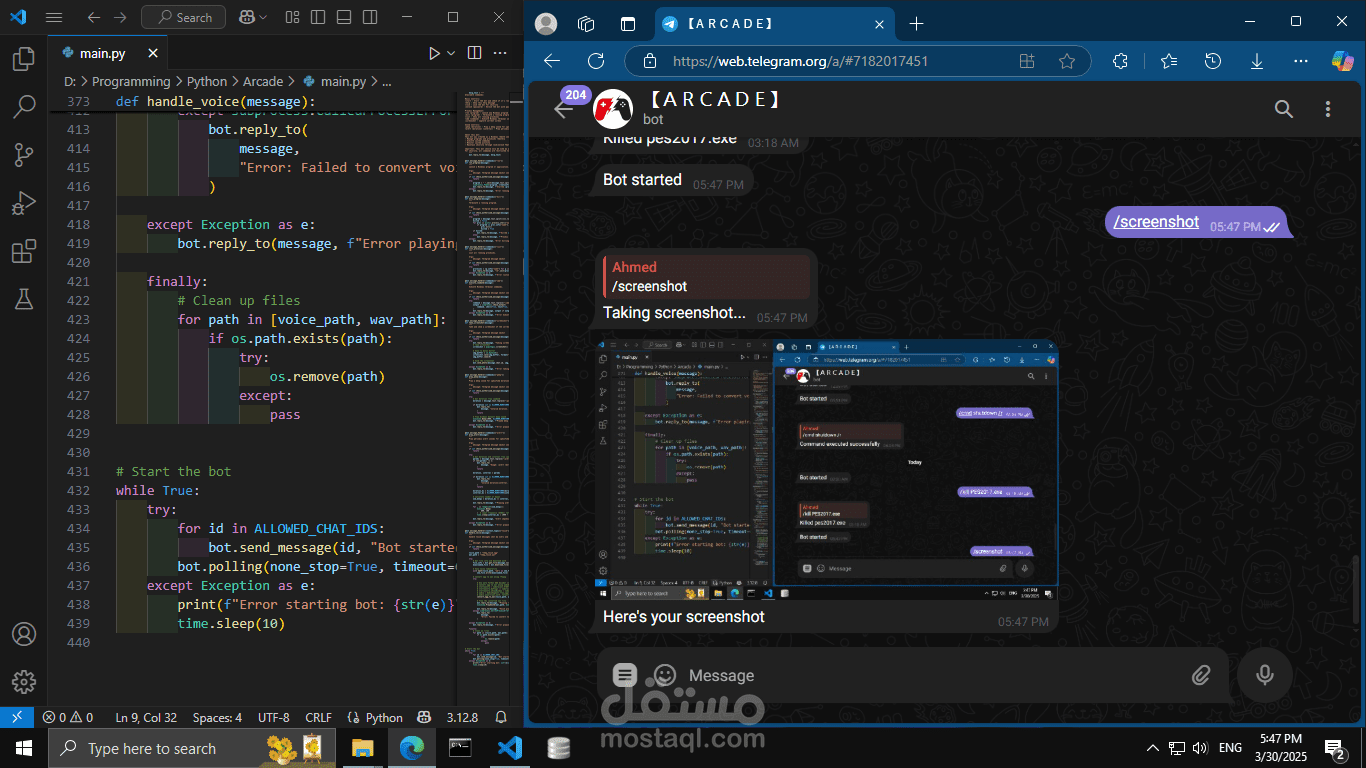Toggle the bottom panel in VS Code
This screenshot has height=768, width=1366.
[344, 17]
